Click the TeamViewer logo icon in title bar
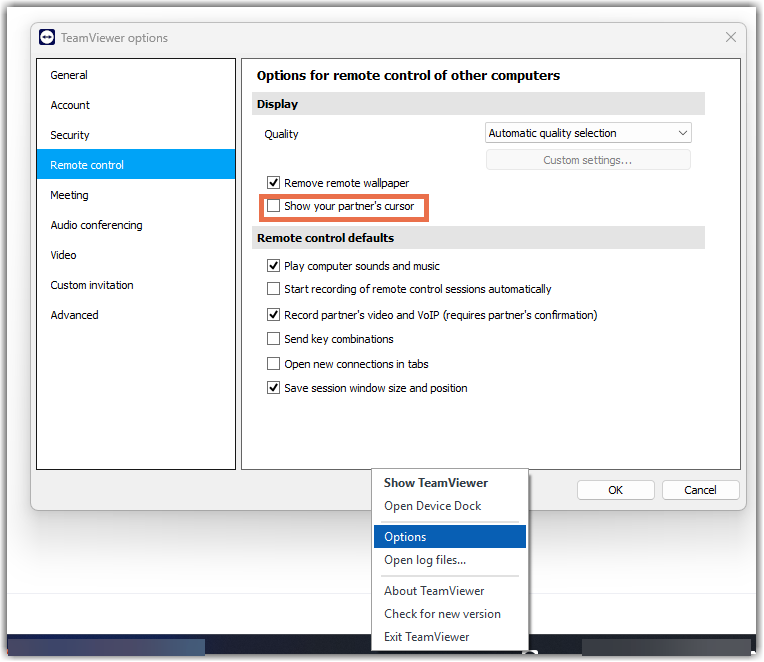The height and width of the screenshot is (662, 764). [x=47, y=38]
